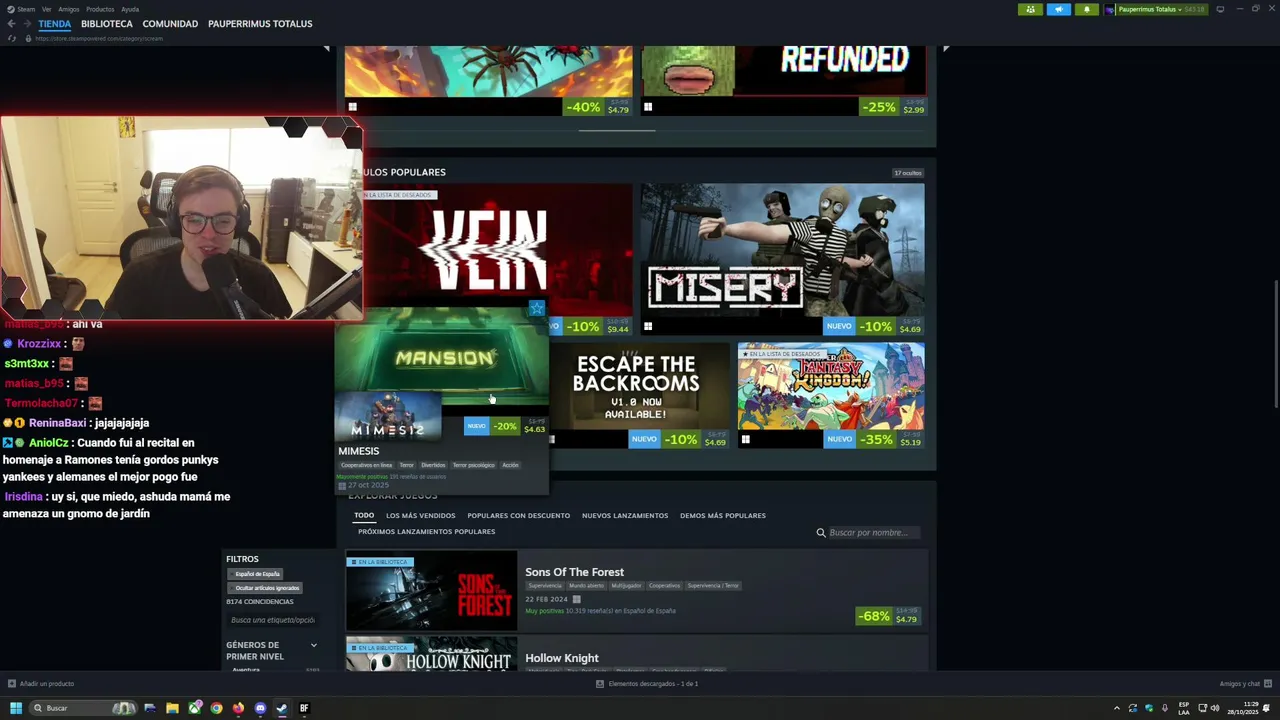Image resolution: width=1280 pixels, height=720 pixels.
Task: Open Windows Start menu
Action: [16, 708]
